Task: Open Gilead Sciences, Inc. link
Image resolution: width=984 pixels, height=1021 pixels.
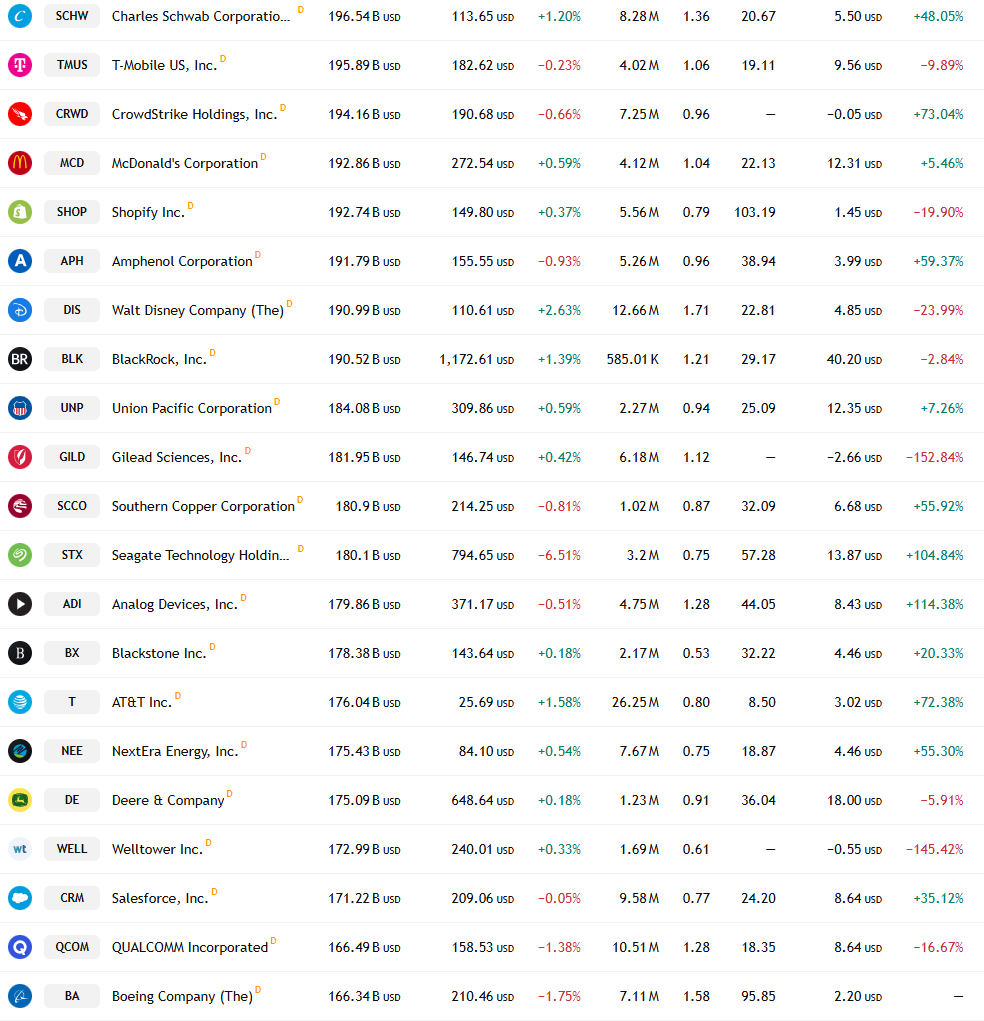Action: tap(176, 457)
